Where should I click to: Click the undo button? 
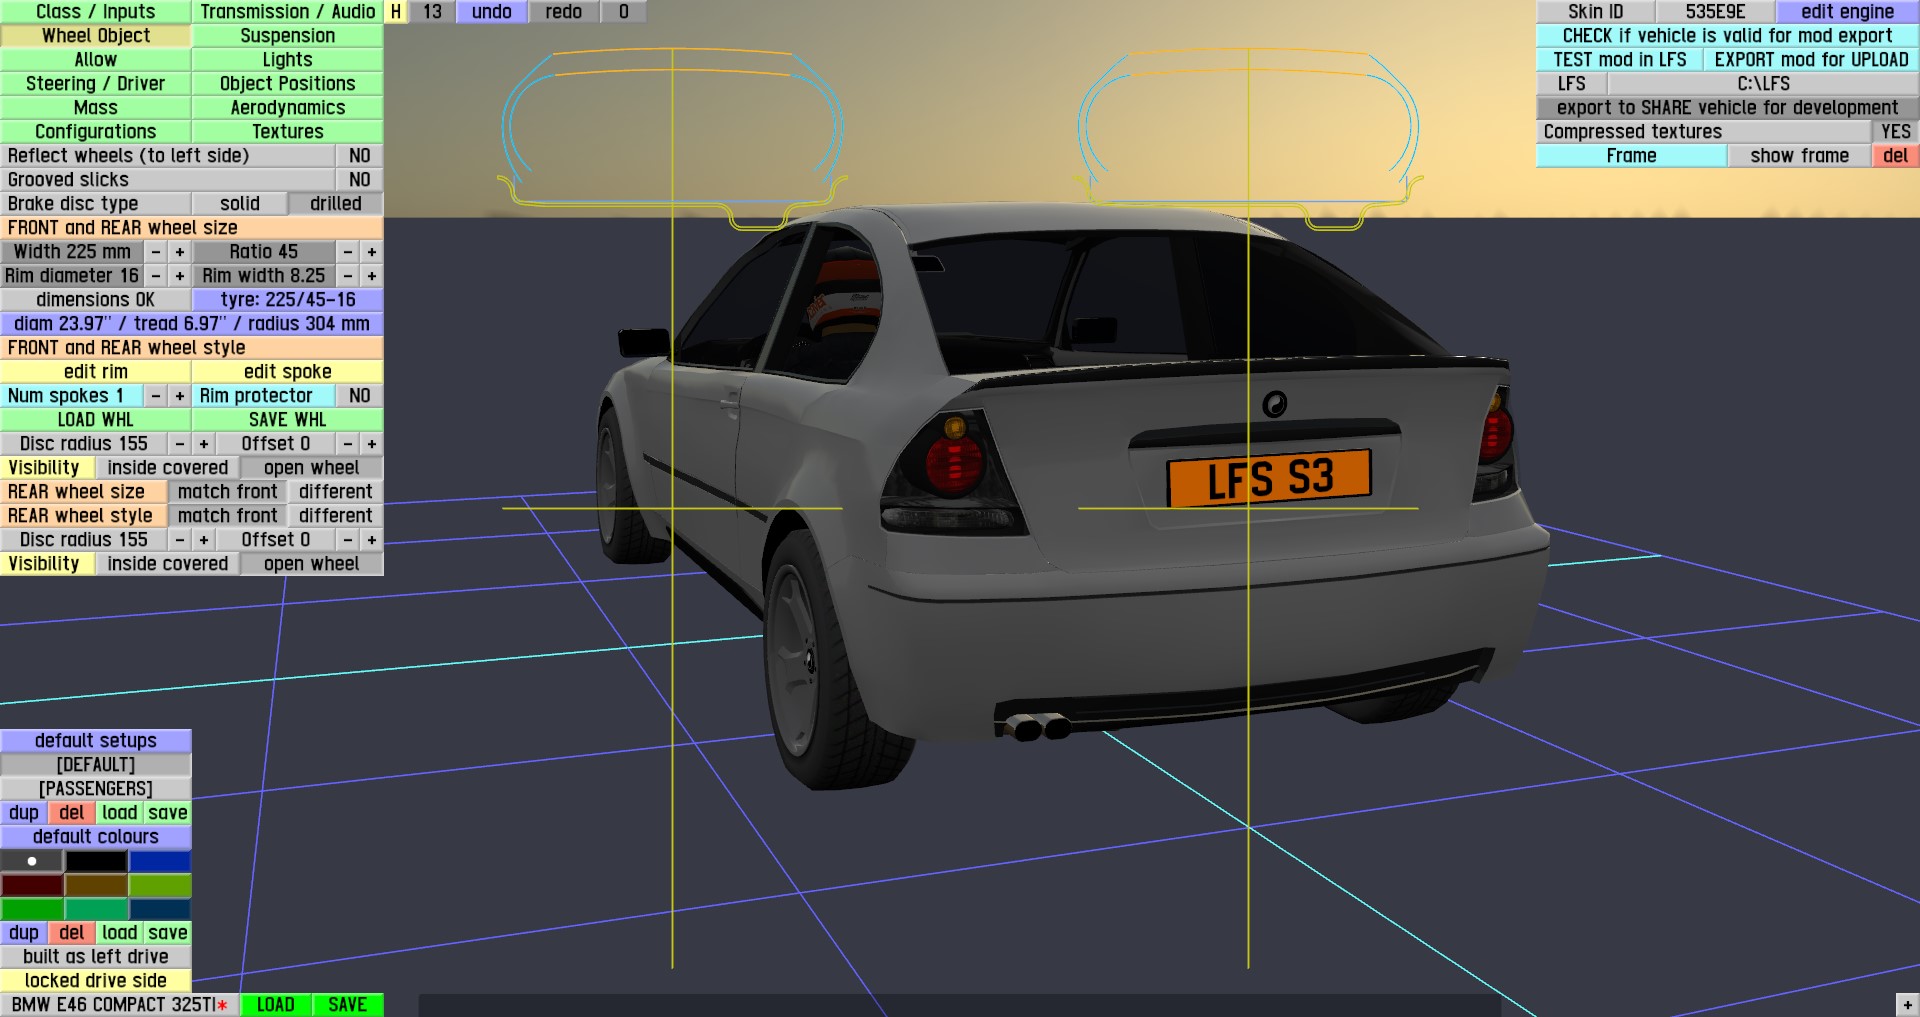pos(492,12)
